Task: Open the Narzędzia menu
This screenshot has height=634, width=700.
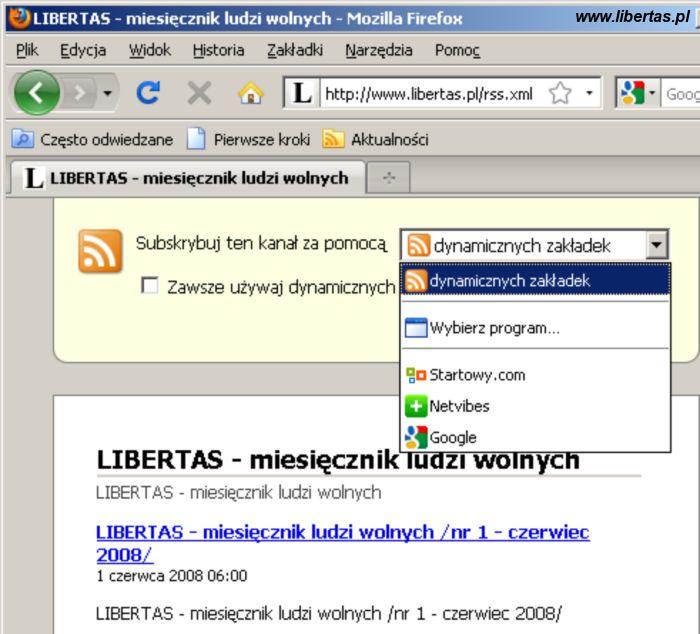Action: (378, 49)
